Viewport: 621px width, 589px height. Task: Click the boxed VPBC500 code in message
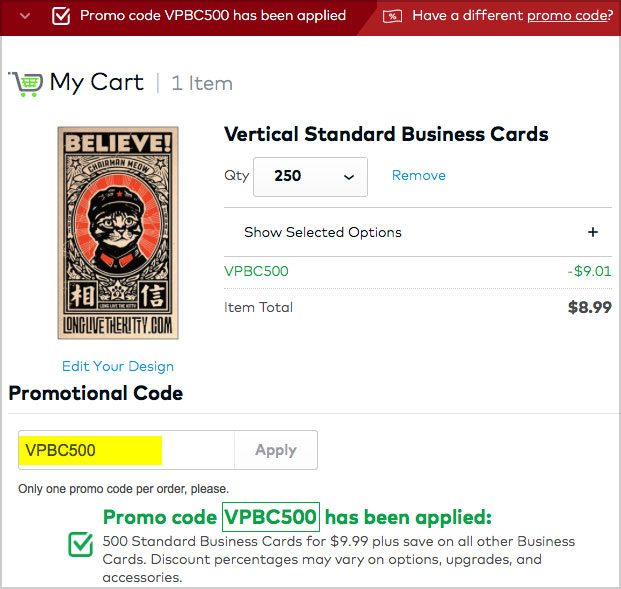[271, 517]
